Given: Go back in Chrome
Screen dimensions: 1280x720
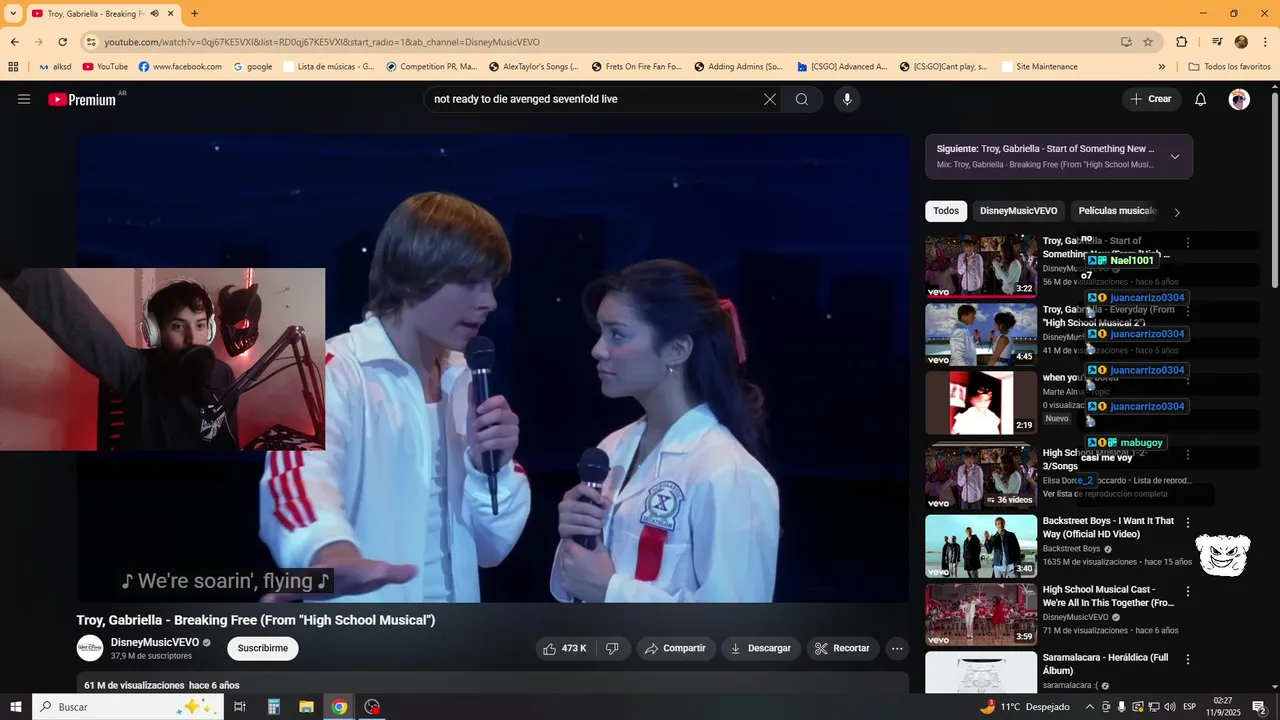Looking at the screenshot, I should click(15, 42).
